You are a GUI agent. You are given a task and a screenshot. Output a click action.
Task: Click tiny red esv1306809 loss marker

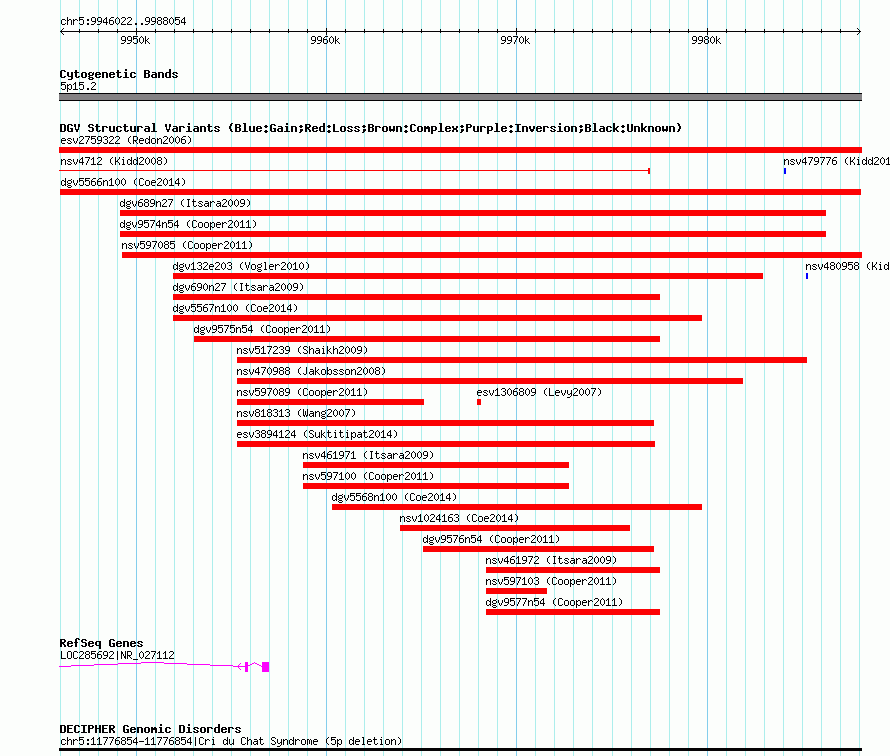point(479,402)
